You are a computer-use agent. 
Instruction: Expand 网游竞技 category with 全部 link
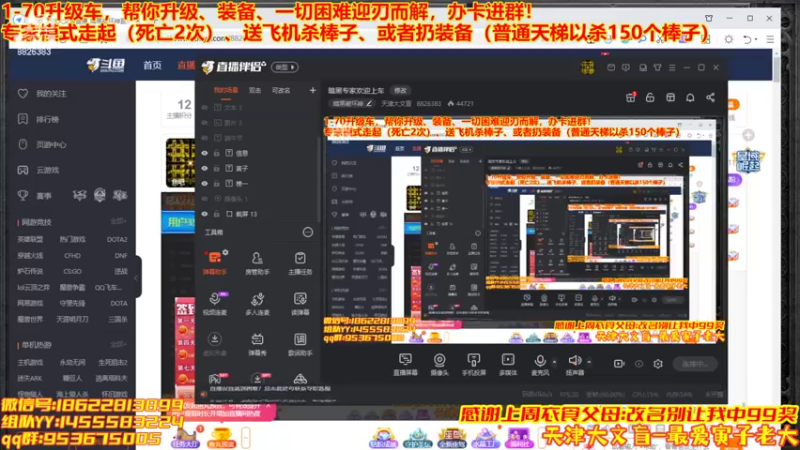coord(118,221)
